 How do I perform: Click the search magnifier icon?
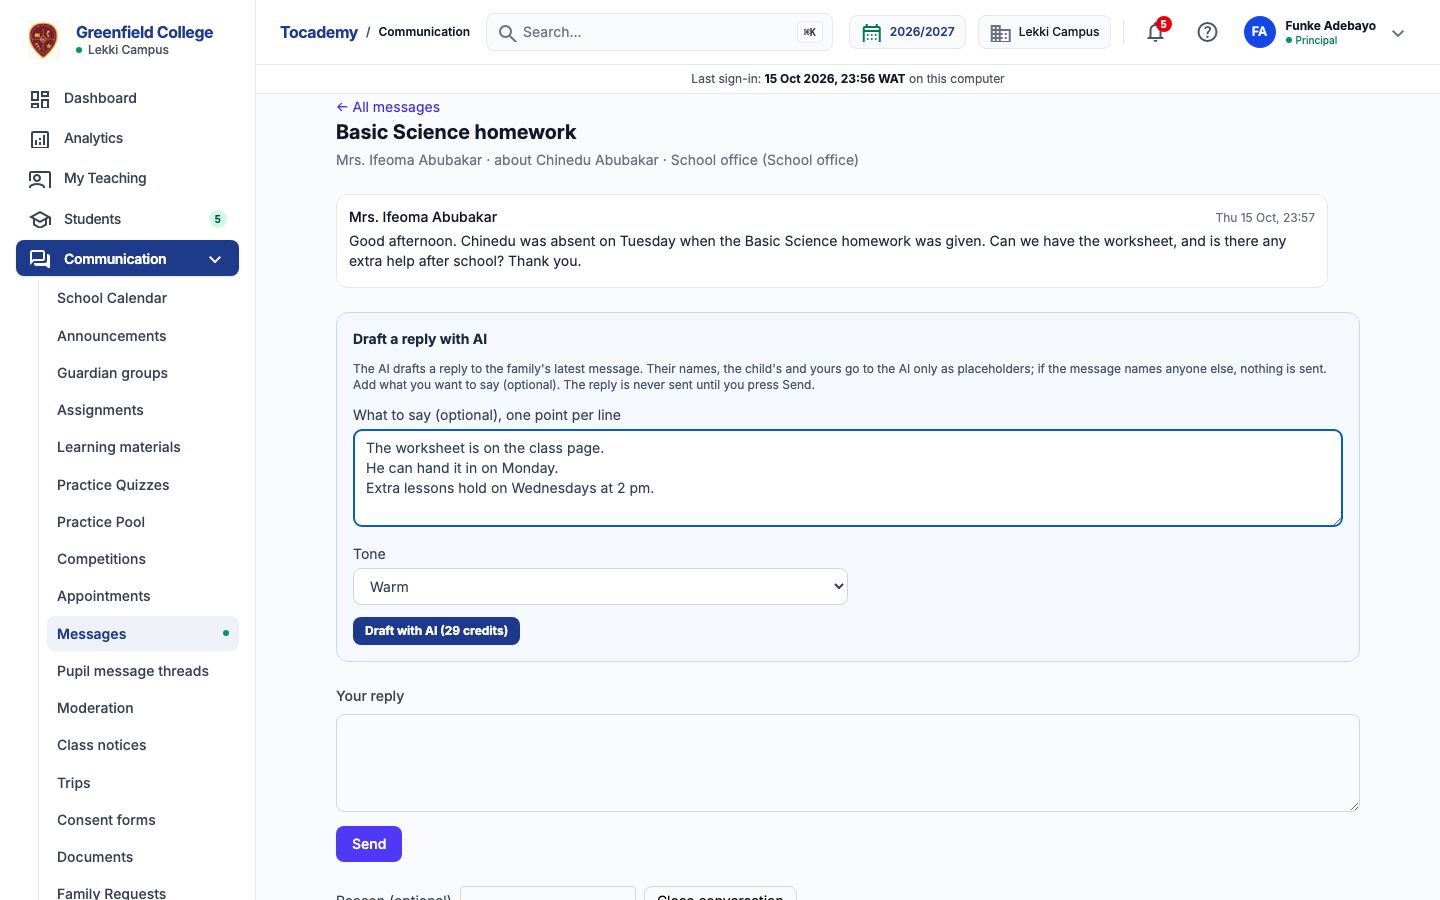[507, 33]
